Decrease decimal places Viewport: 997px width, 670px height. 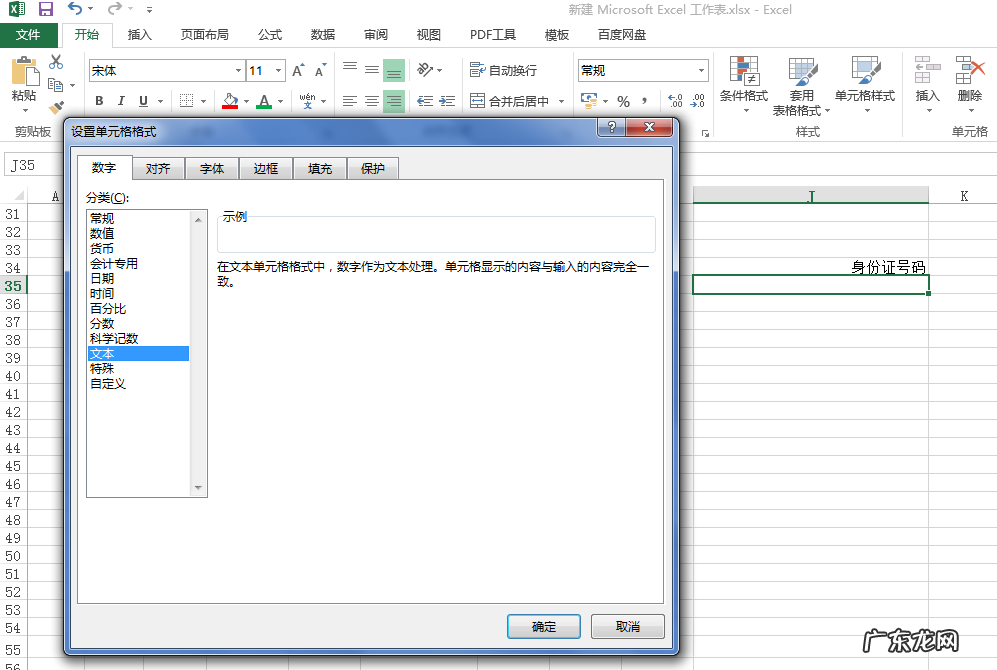tap(698, 100)
